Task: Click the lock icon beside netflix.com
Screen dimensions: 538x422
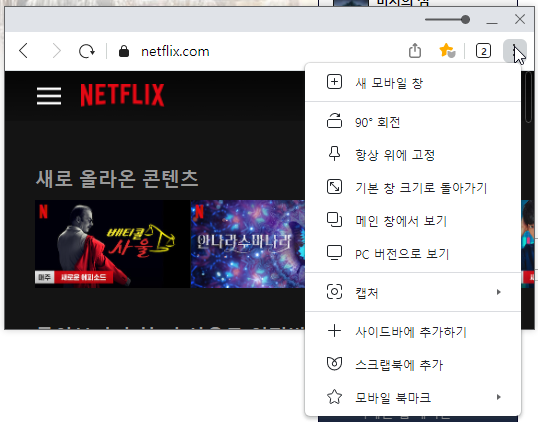Action: pyautogui.click(x=124, y=51)
